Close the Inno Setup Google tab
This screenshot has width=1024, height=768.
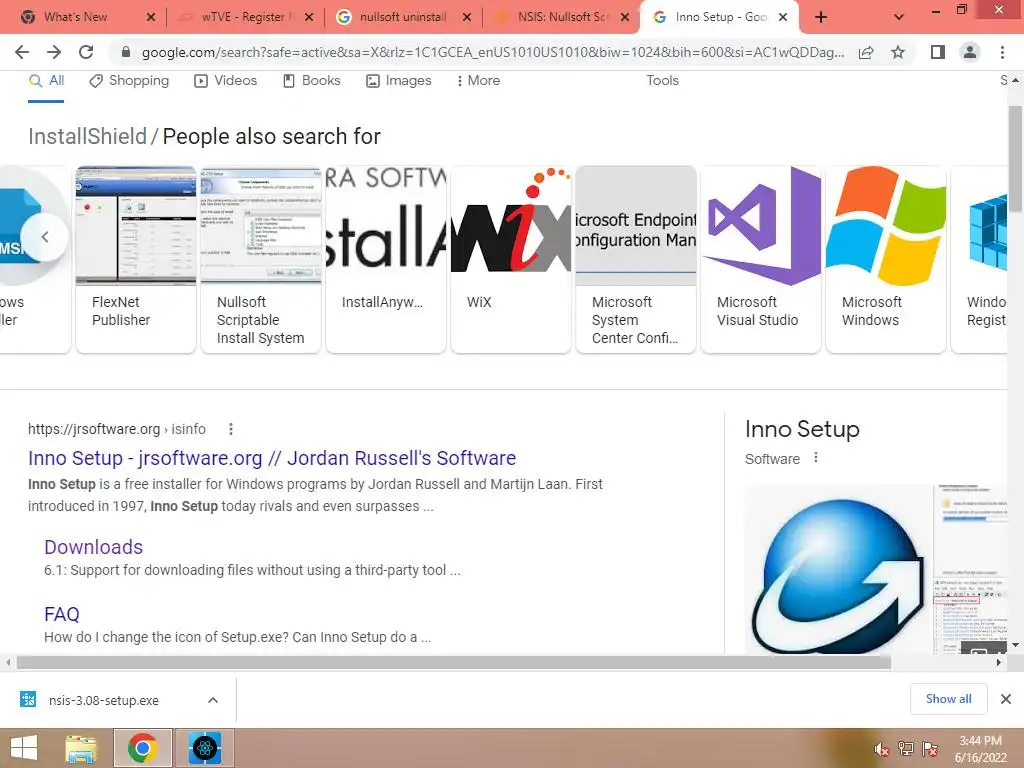(782, 17)
